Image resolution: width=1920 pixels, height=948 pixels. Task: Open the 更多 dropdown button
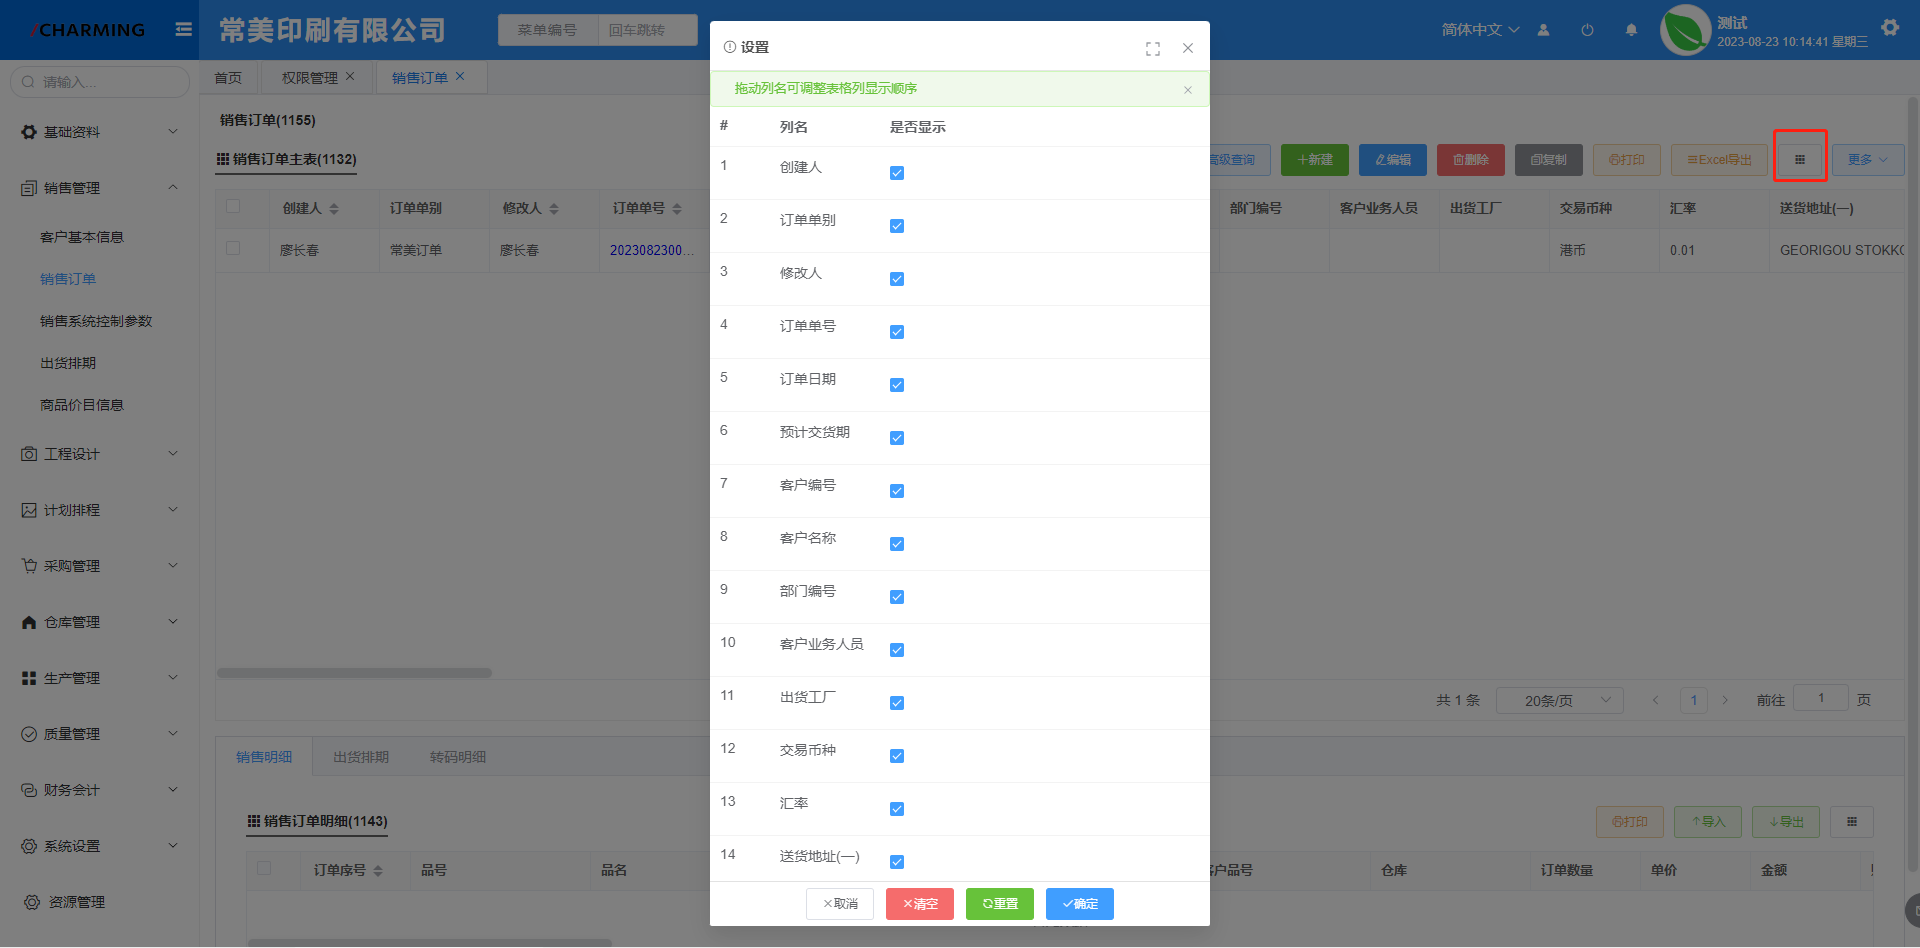[1868, 160]
